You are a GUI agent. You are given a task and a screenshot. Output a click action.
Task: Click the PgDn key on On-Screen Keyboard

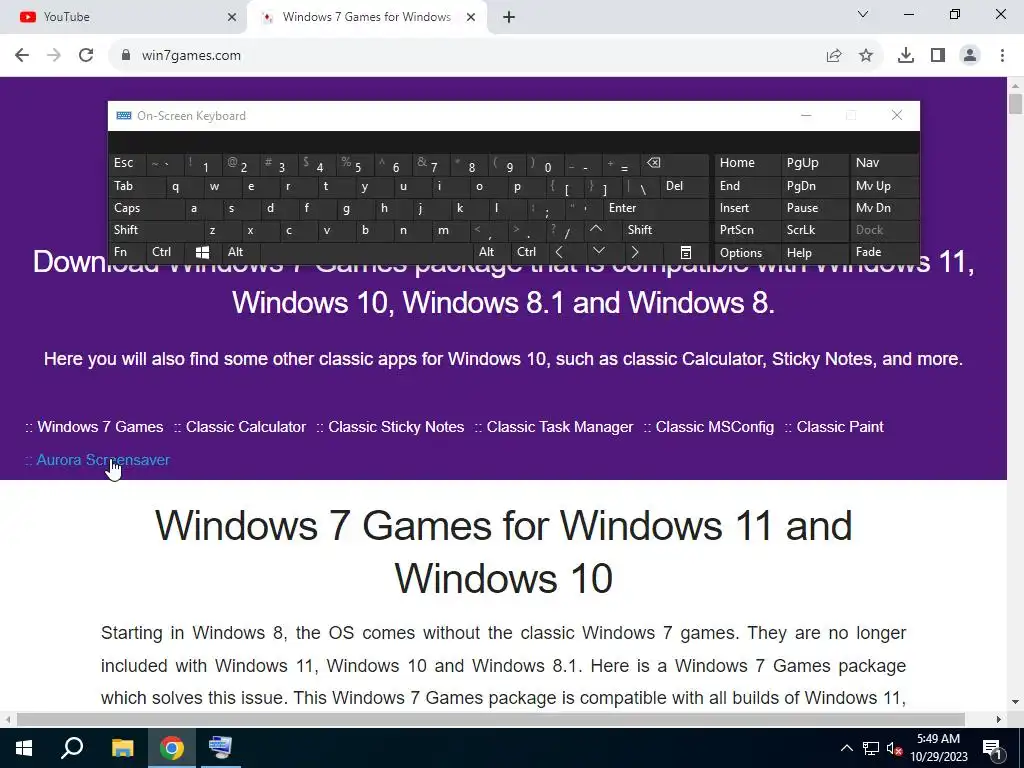[x=814, y=186]
